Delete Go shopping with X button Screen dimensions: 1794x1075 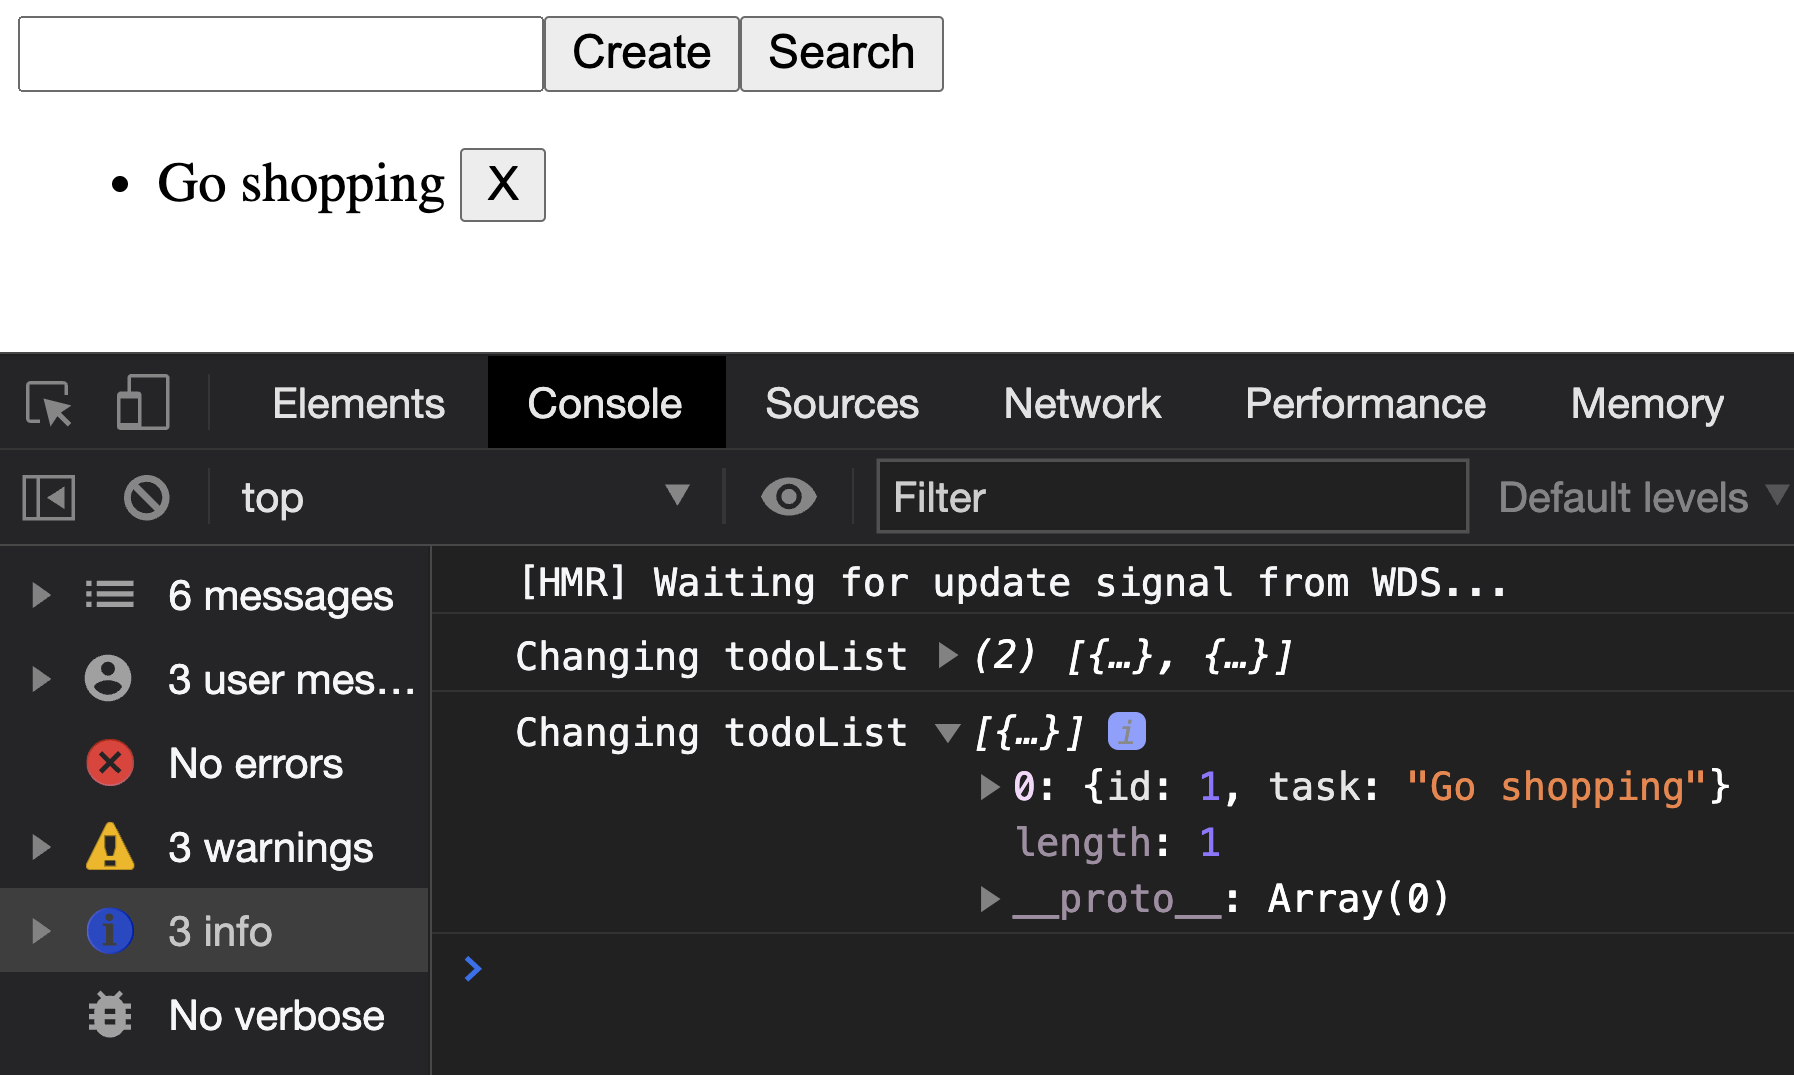[x=502, y=185]
